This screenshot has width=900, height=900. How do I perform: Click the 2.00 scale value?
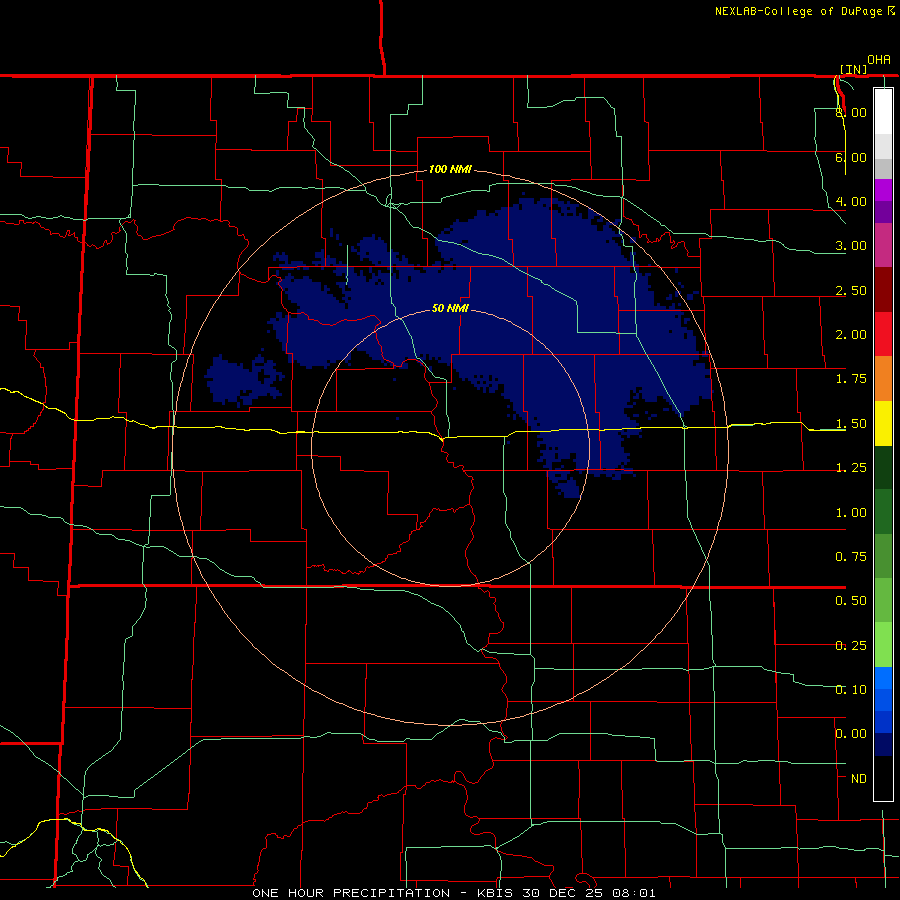point(851,335)
